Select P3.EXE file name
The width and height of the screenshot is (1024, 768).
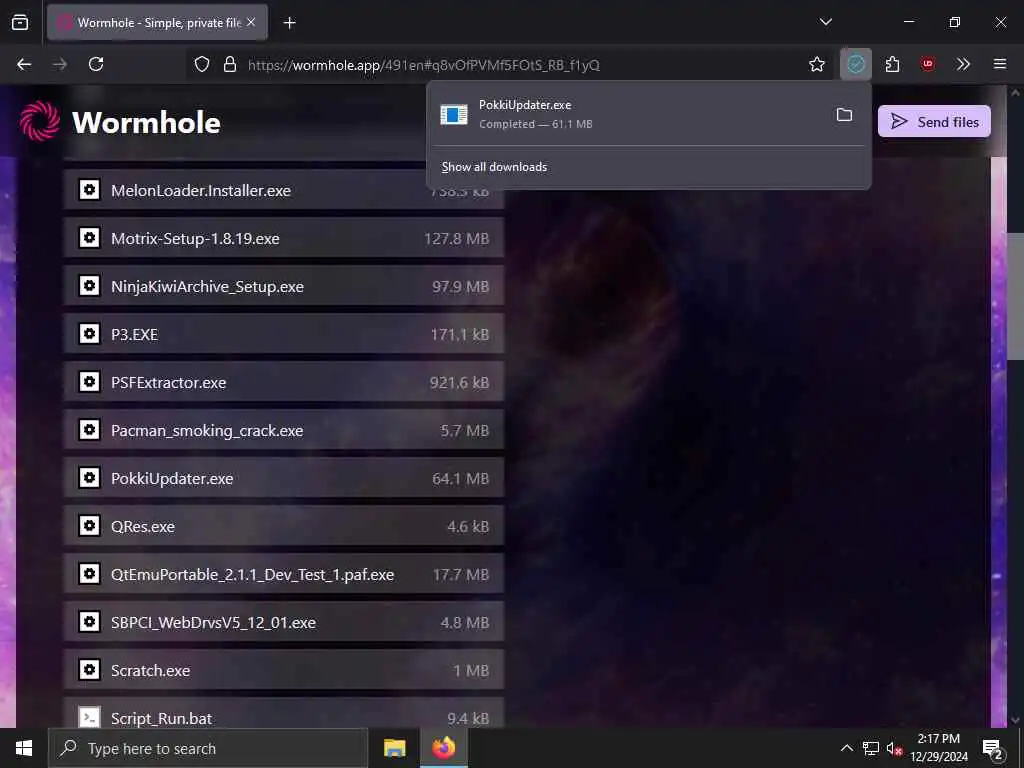point(135,334)
